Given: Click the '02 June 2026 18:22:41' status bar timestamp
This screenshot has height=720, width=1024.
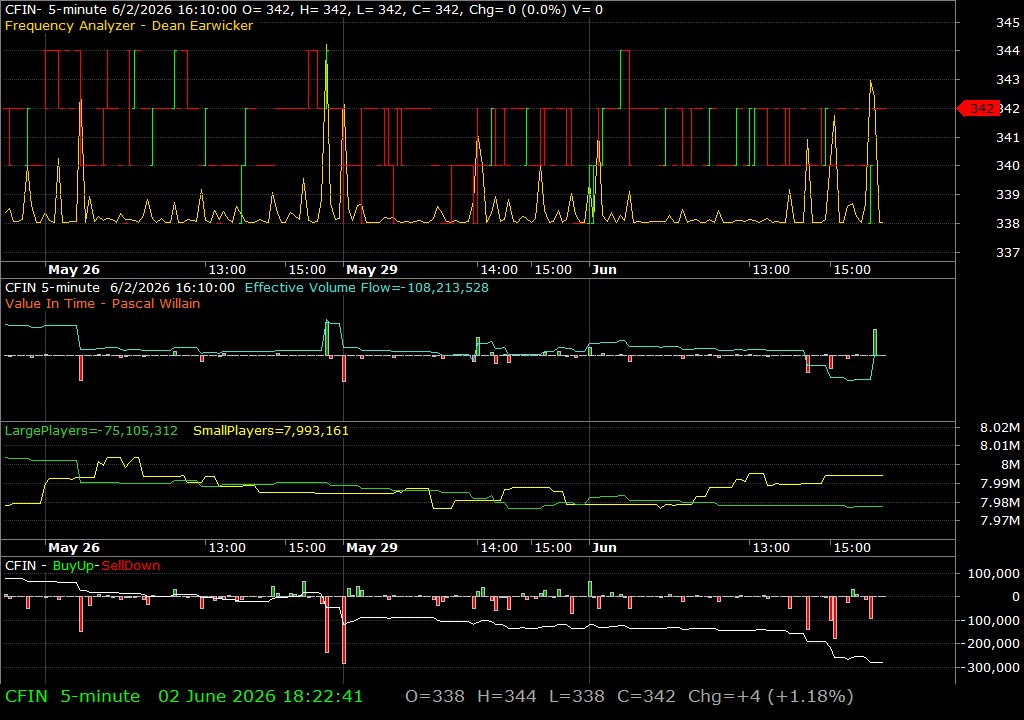Looking at the screenshot, I should (x=261, y=696).
